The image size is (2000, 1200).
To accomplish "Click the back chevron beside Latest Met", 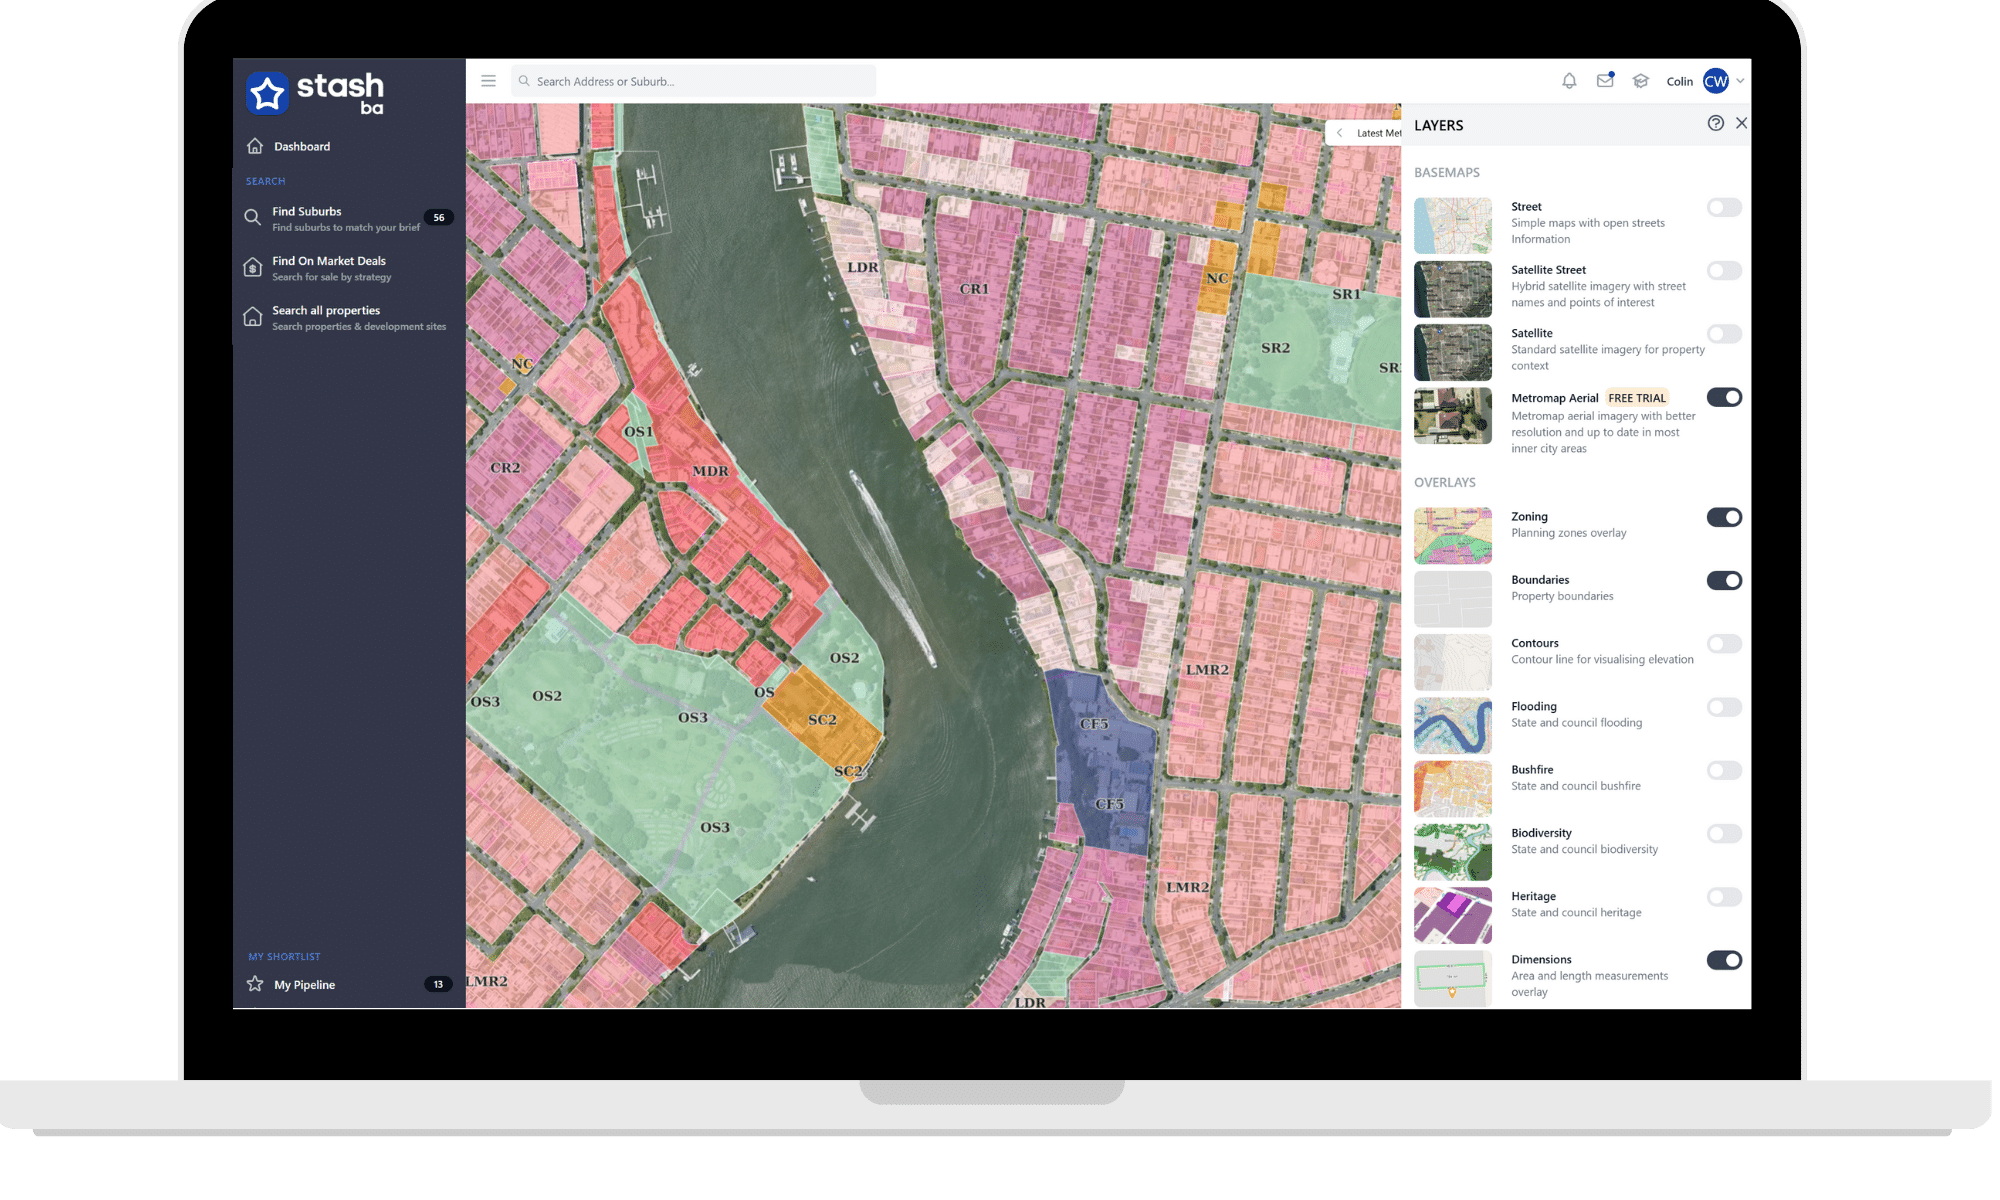I will click(x=1340, y=133).
